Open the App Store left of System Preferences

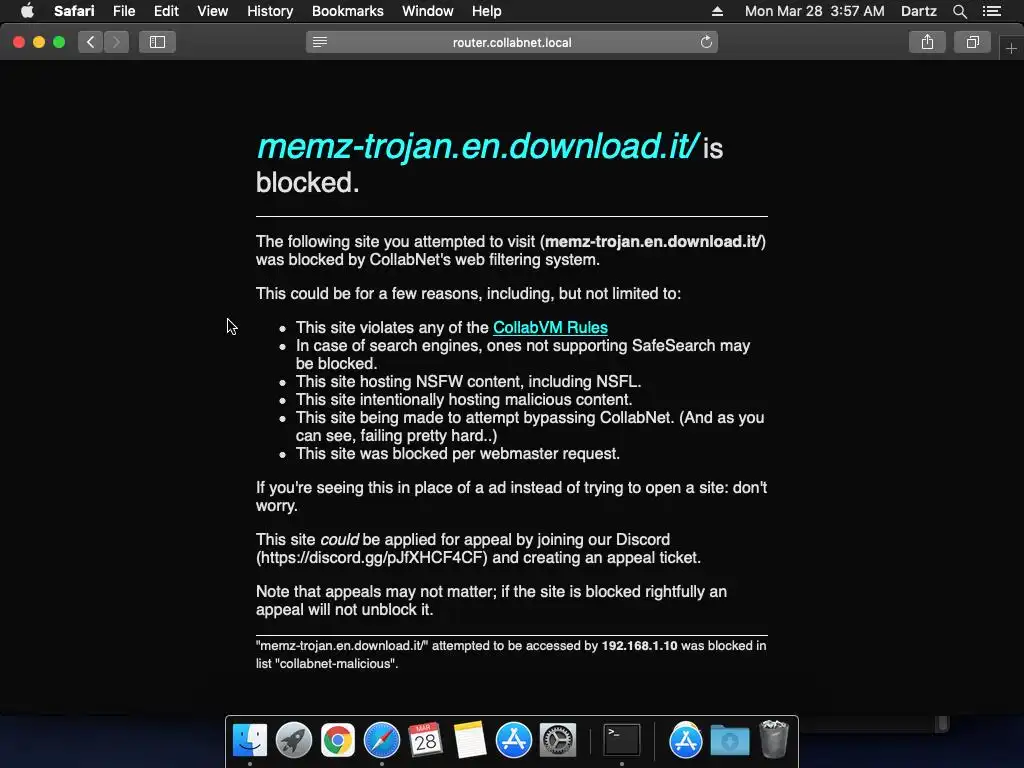pos(514,741)
